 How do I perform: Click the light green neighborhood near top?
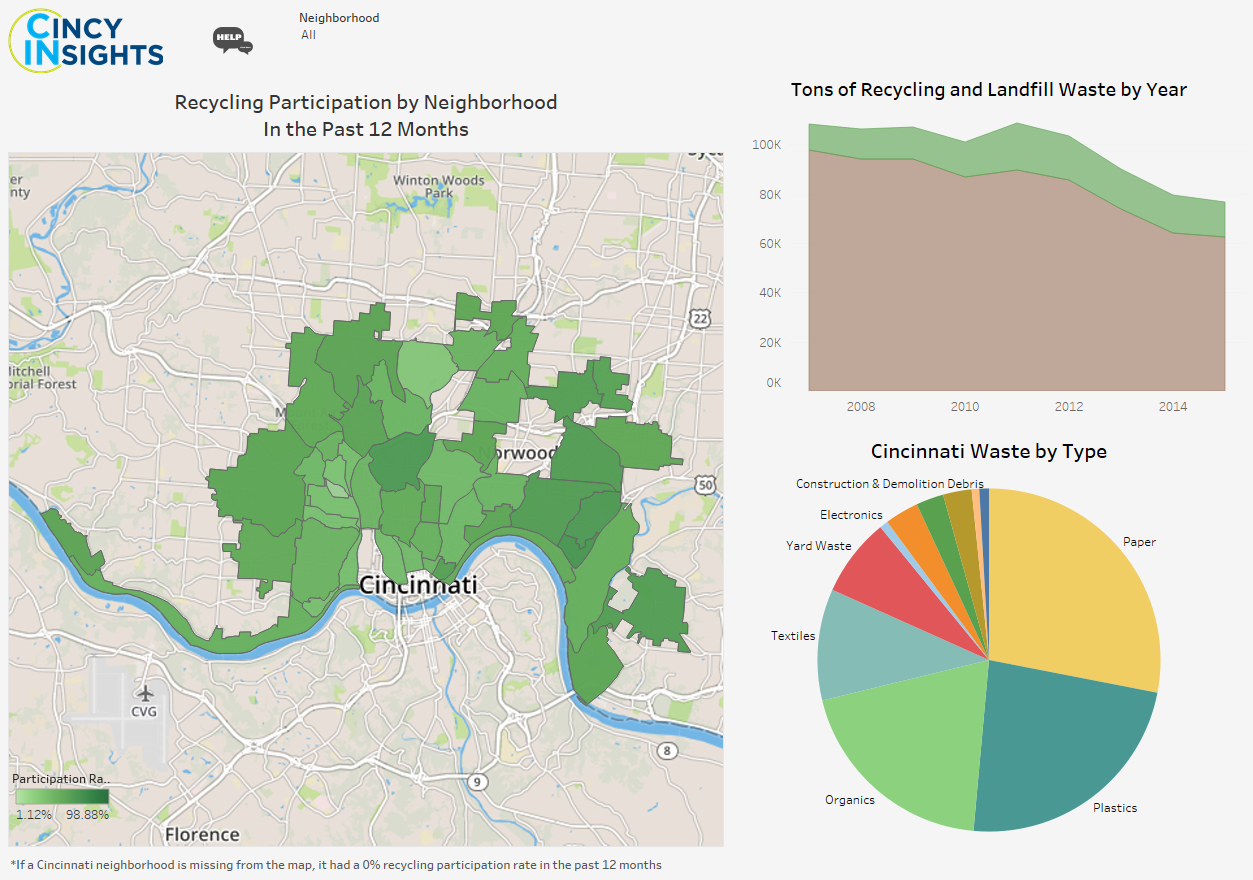click(426, 367)
